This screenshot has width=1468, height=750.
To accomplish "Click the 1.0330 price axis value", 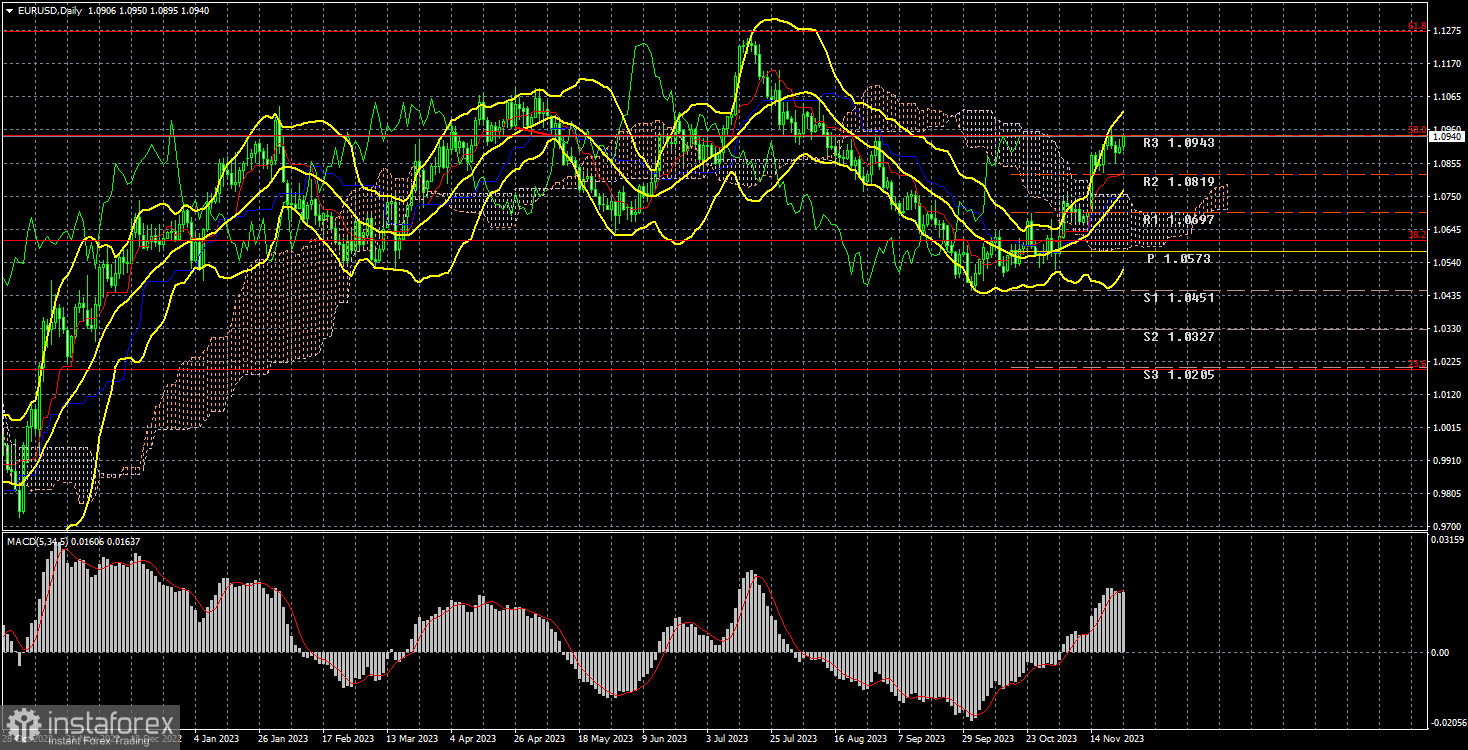I will [x=1446, y=328].
